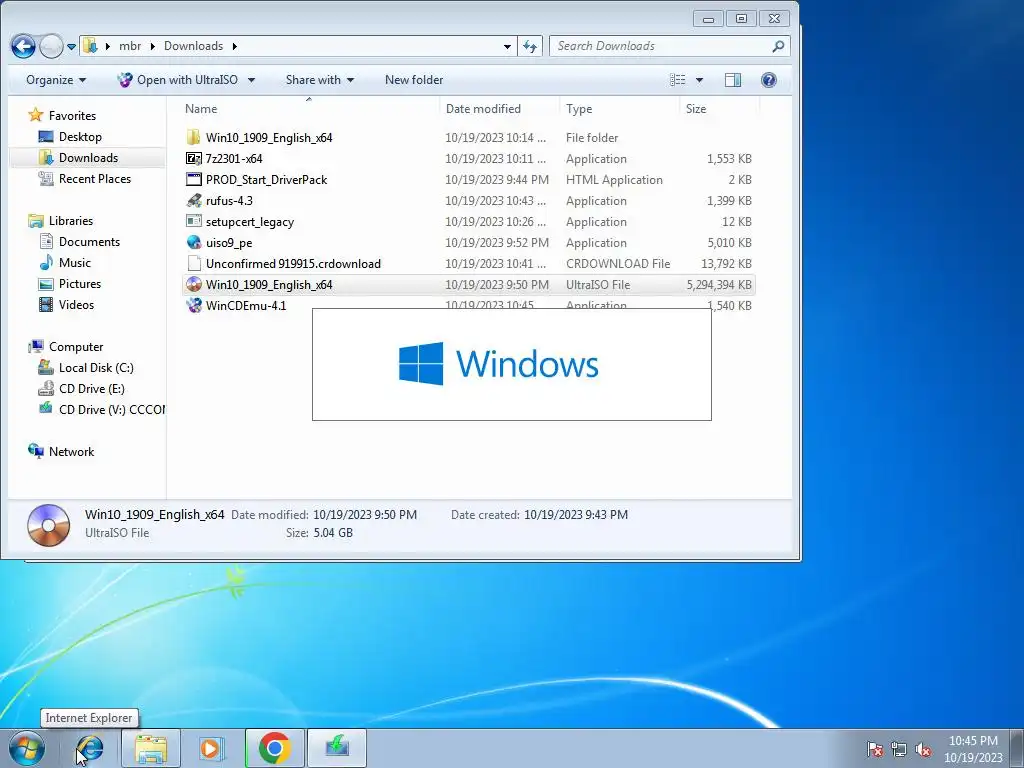The image size is (1024, 768).
Task: Open the Windows Start menu
Action: pos(26,748)
